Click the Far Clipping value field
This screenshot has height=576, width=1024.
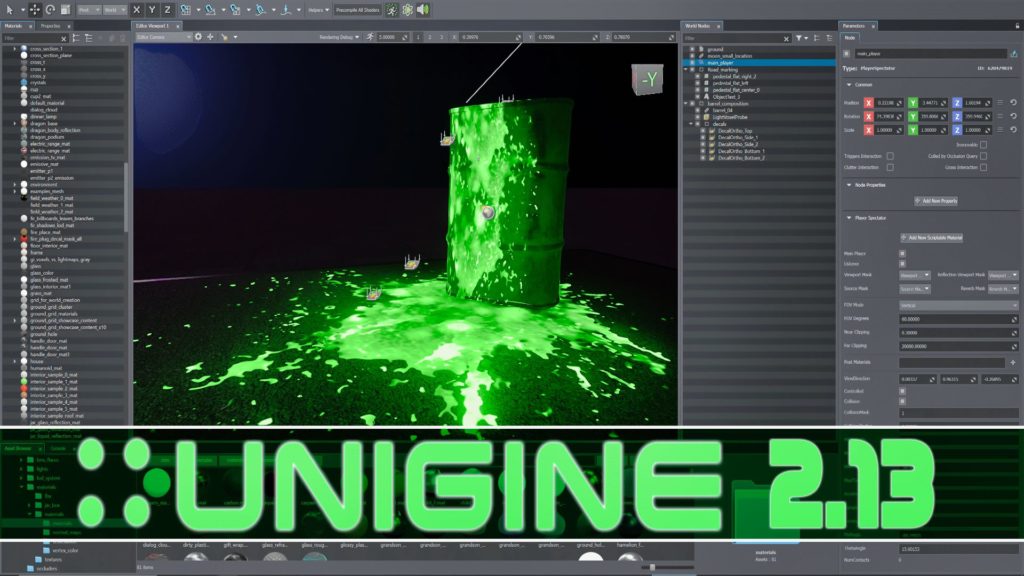(x=958, y=346)
